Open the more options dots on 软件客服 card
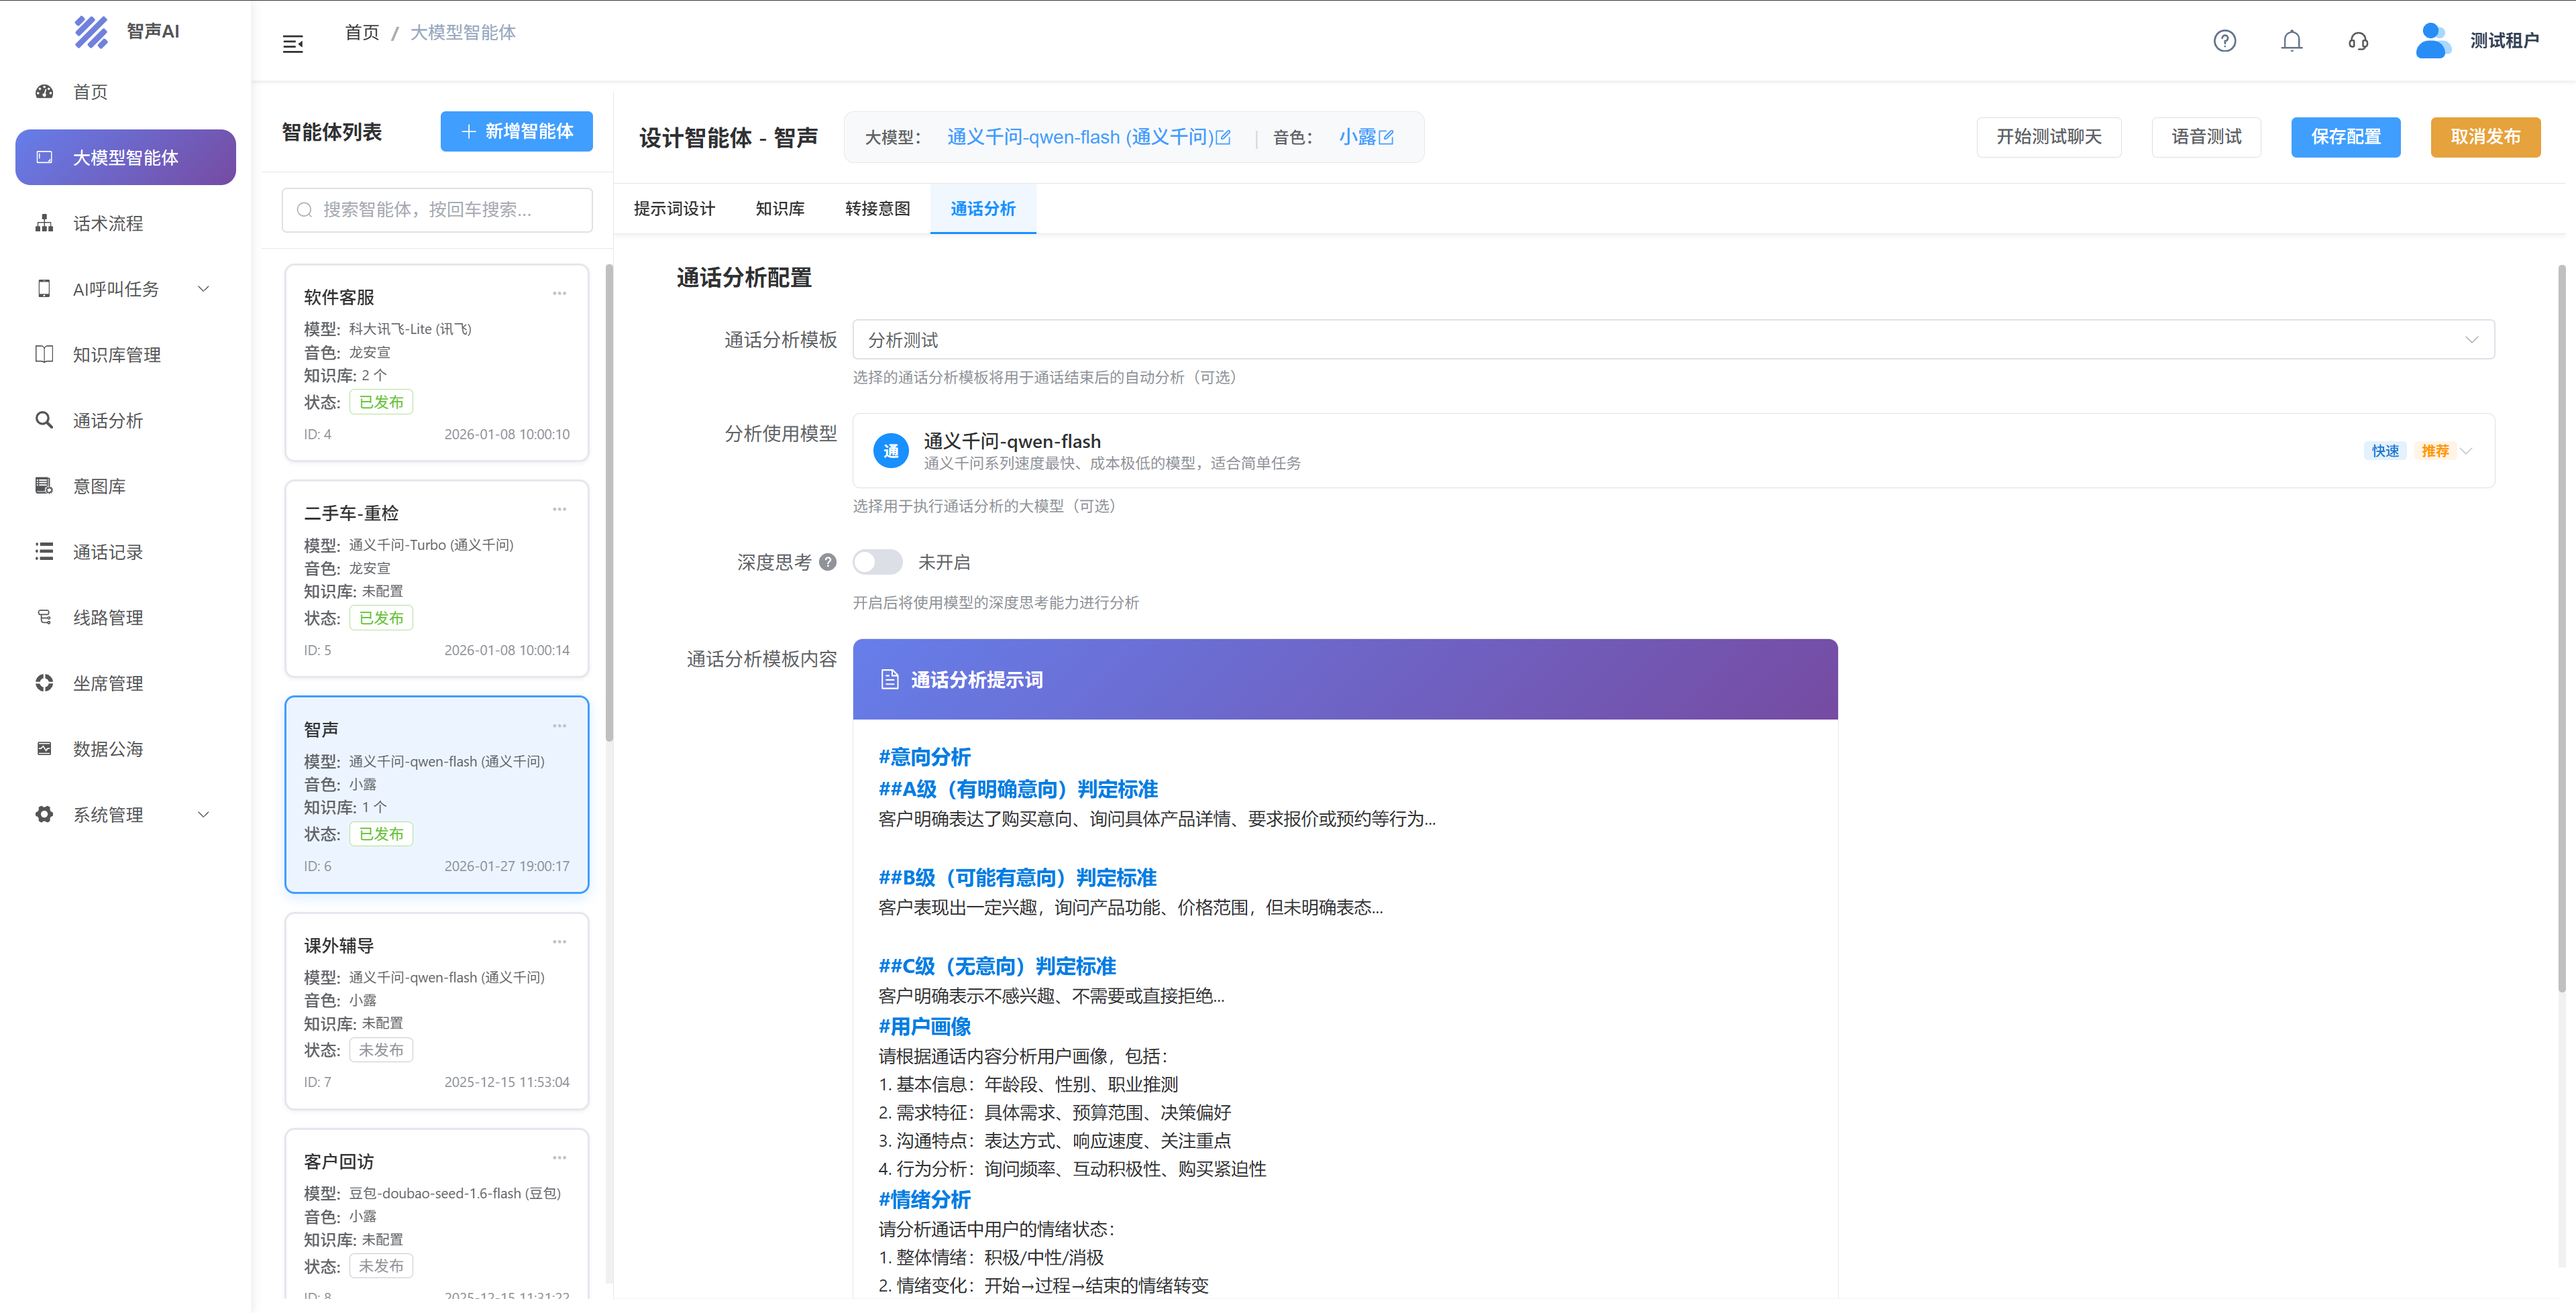This screenshot has height=1313, width=2576. [x=559, y=294]
